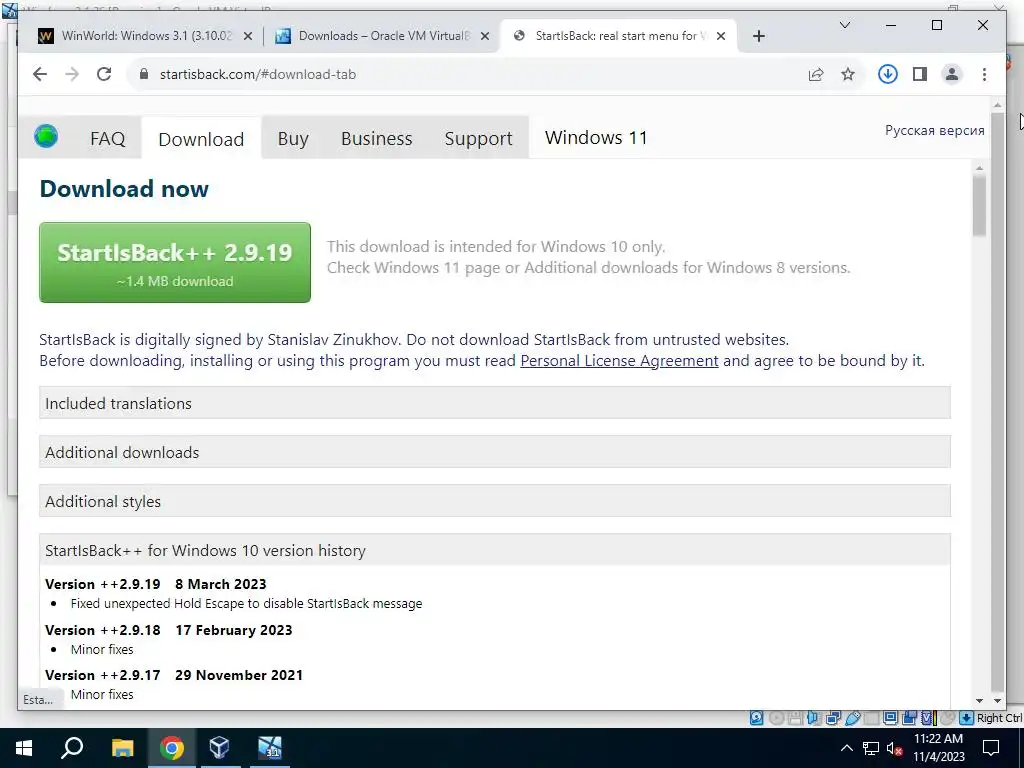Click the Windows 3.1 VM taskbar icon
The height and width of the screenshot is (768, 1024).
tap(269, 748)
